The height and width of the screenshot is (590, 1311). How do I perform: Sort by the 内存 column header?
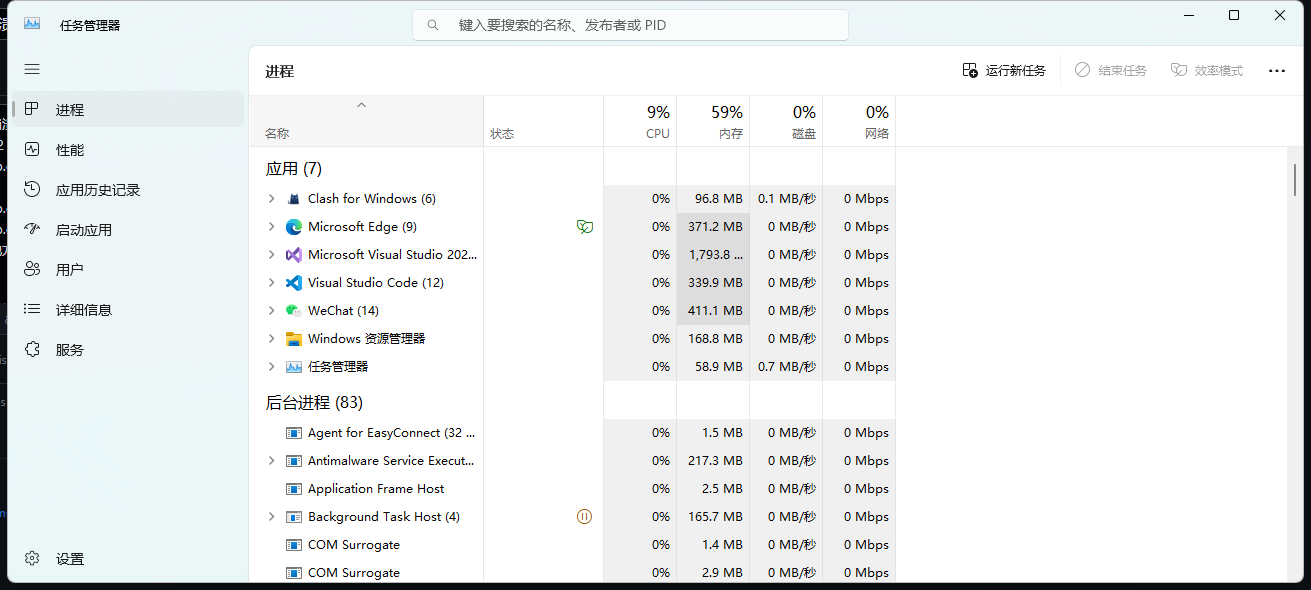point(713,121)
